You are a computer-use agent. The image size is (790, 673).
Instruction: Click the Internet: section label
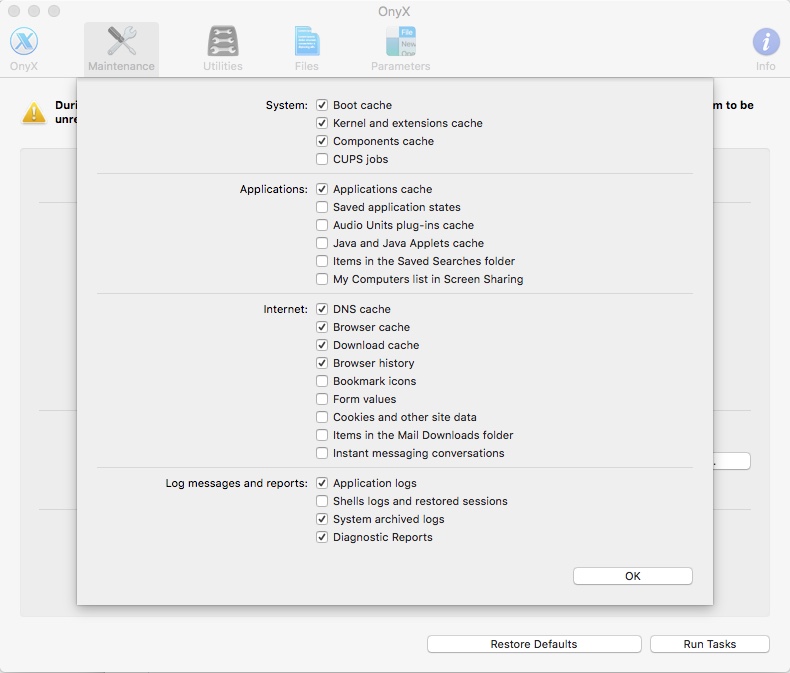[x=285, y=309]
